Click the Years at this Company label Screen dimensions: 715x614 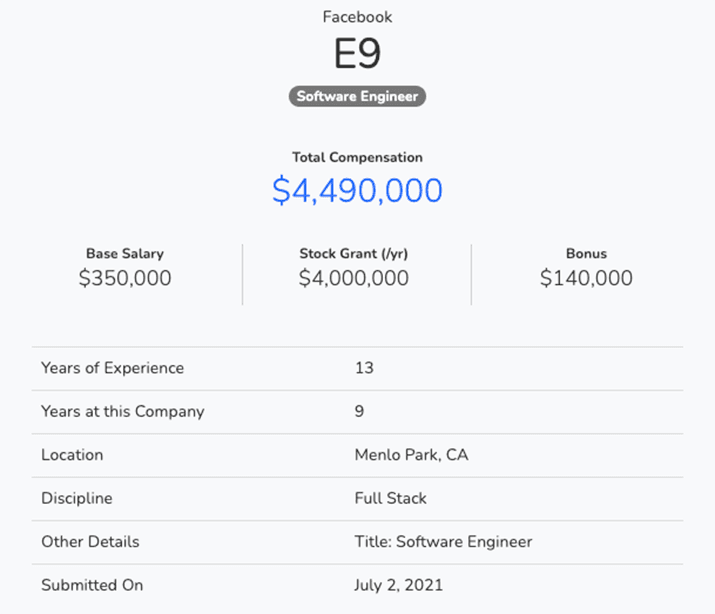123,411
